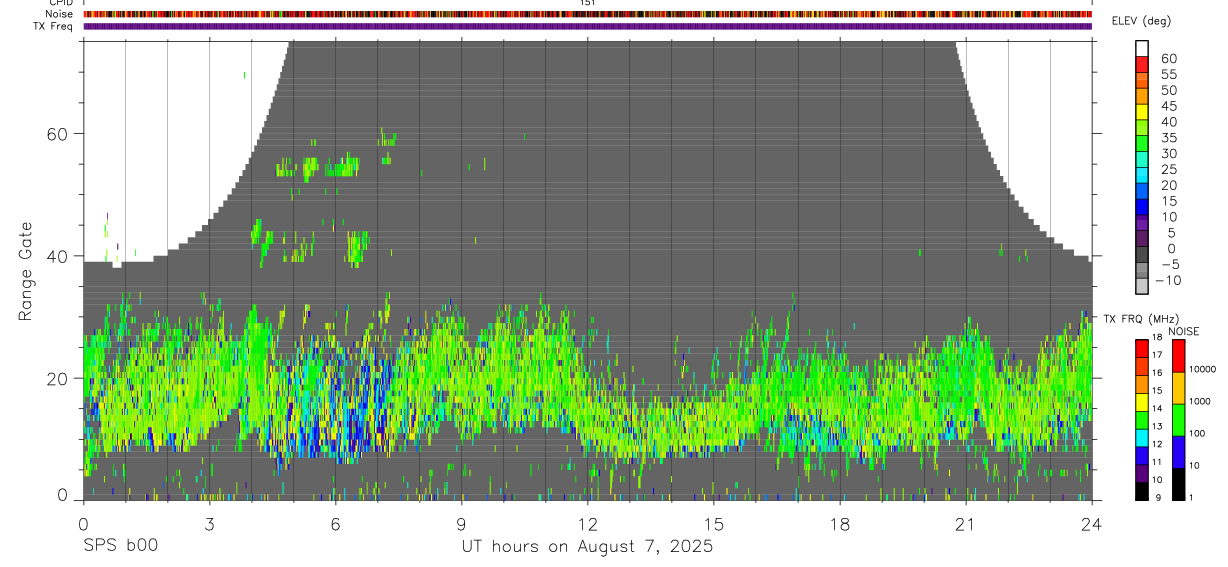Click the NOISE legend value "100"

tap(1198, 433)
